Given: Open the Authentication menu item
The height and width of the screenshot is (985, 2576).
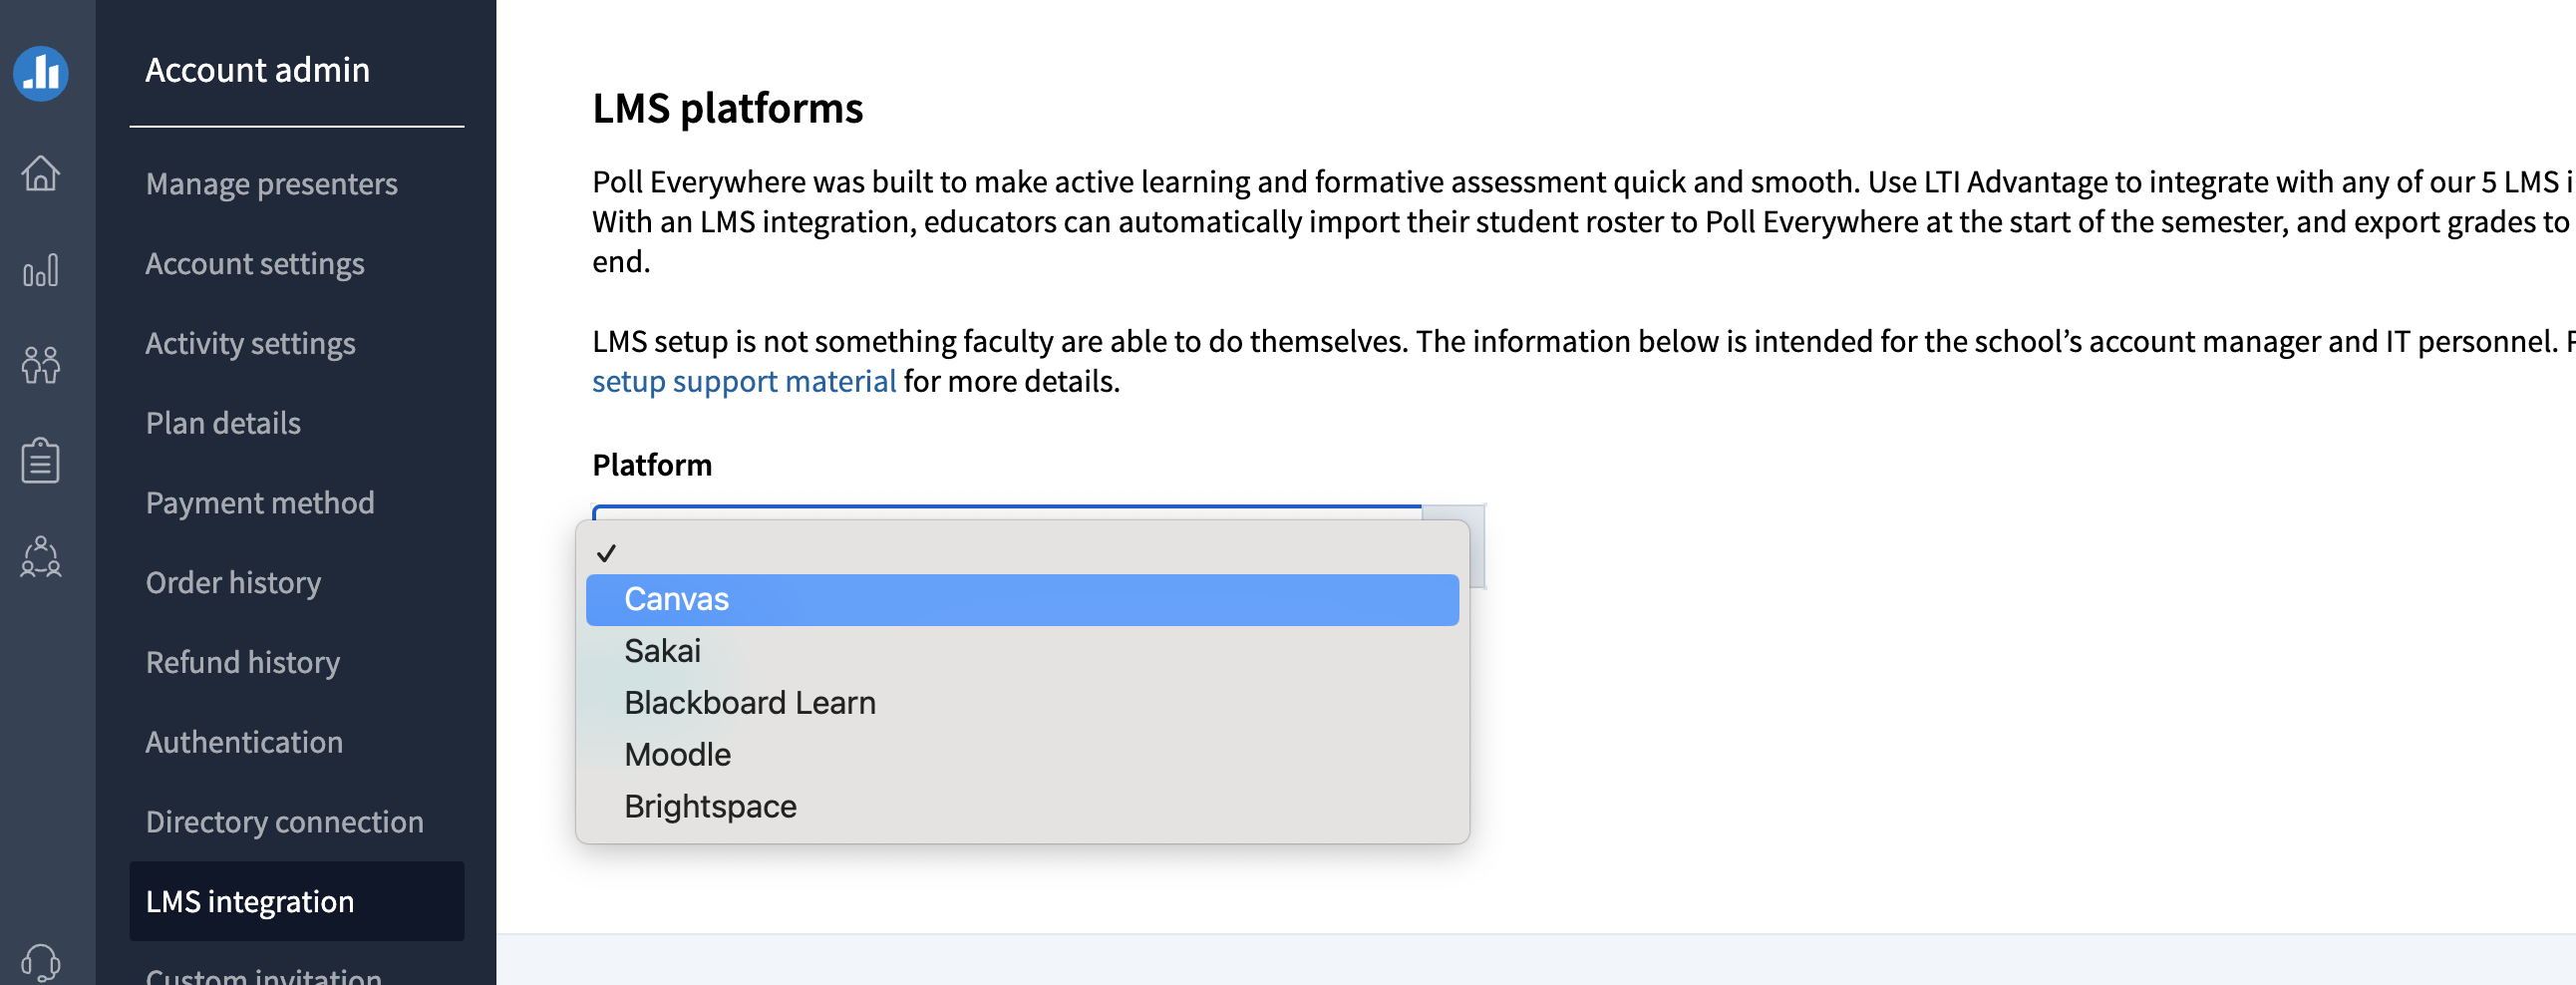Looking at the screenshot, I should click(245, 742).
